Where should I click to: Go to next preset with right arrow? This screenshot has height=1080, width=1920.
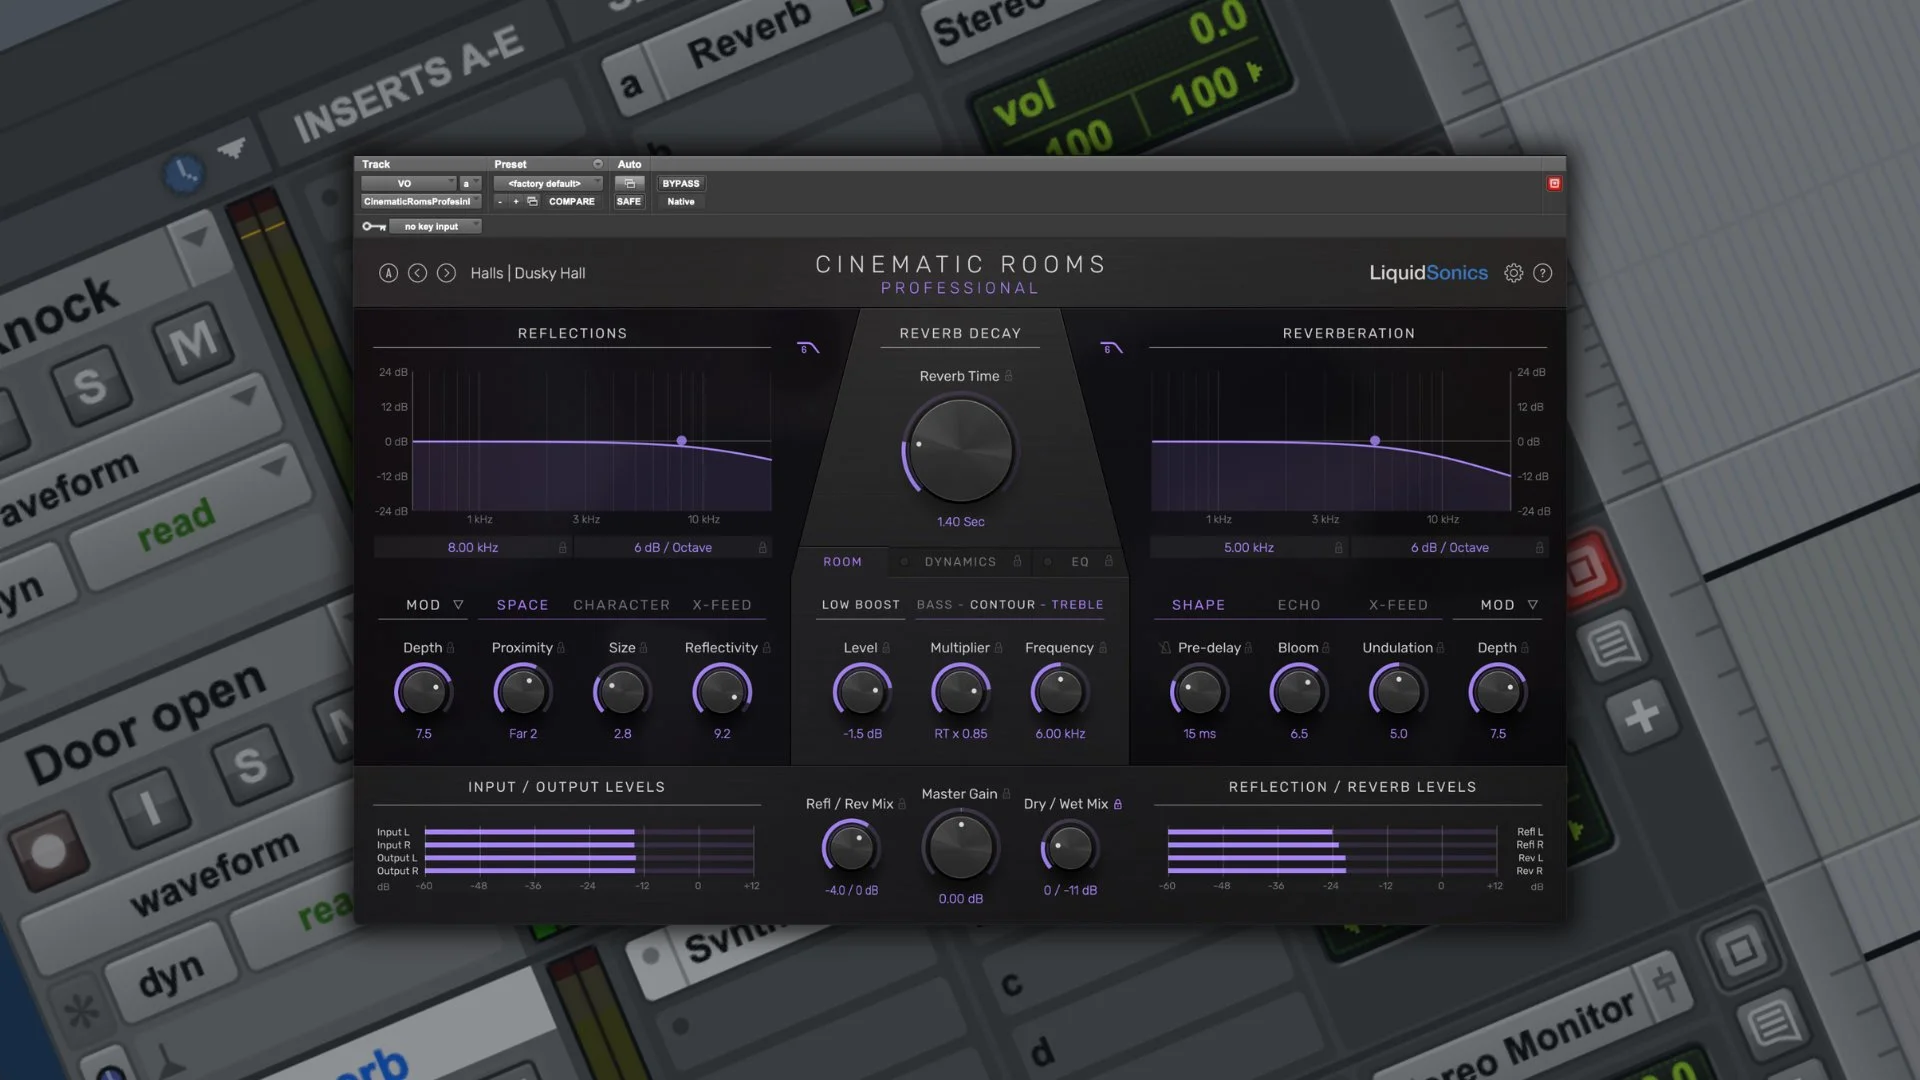[447, 272]
